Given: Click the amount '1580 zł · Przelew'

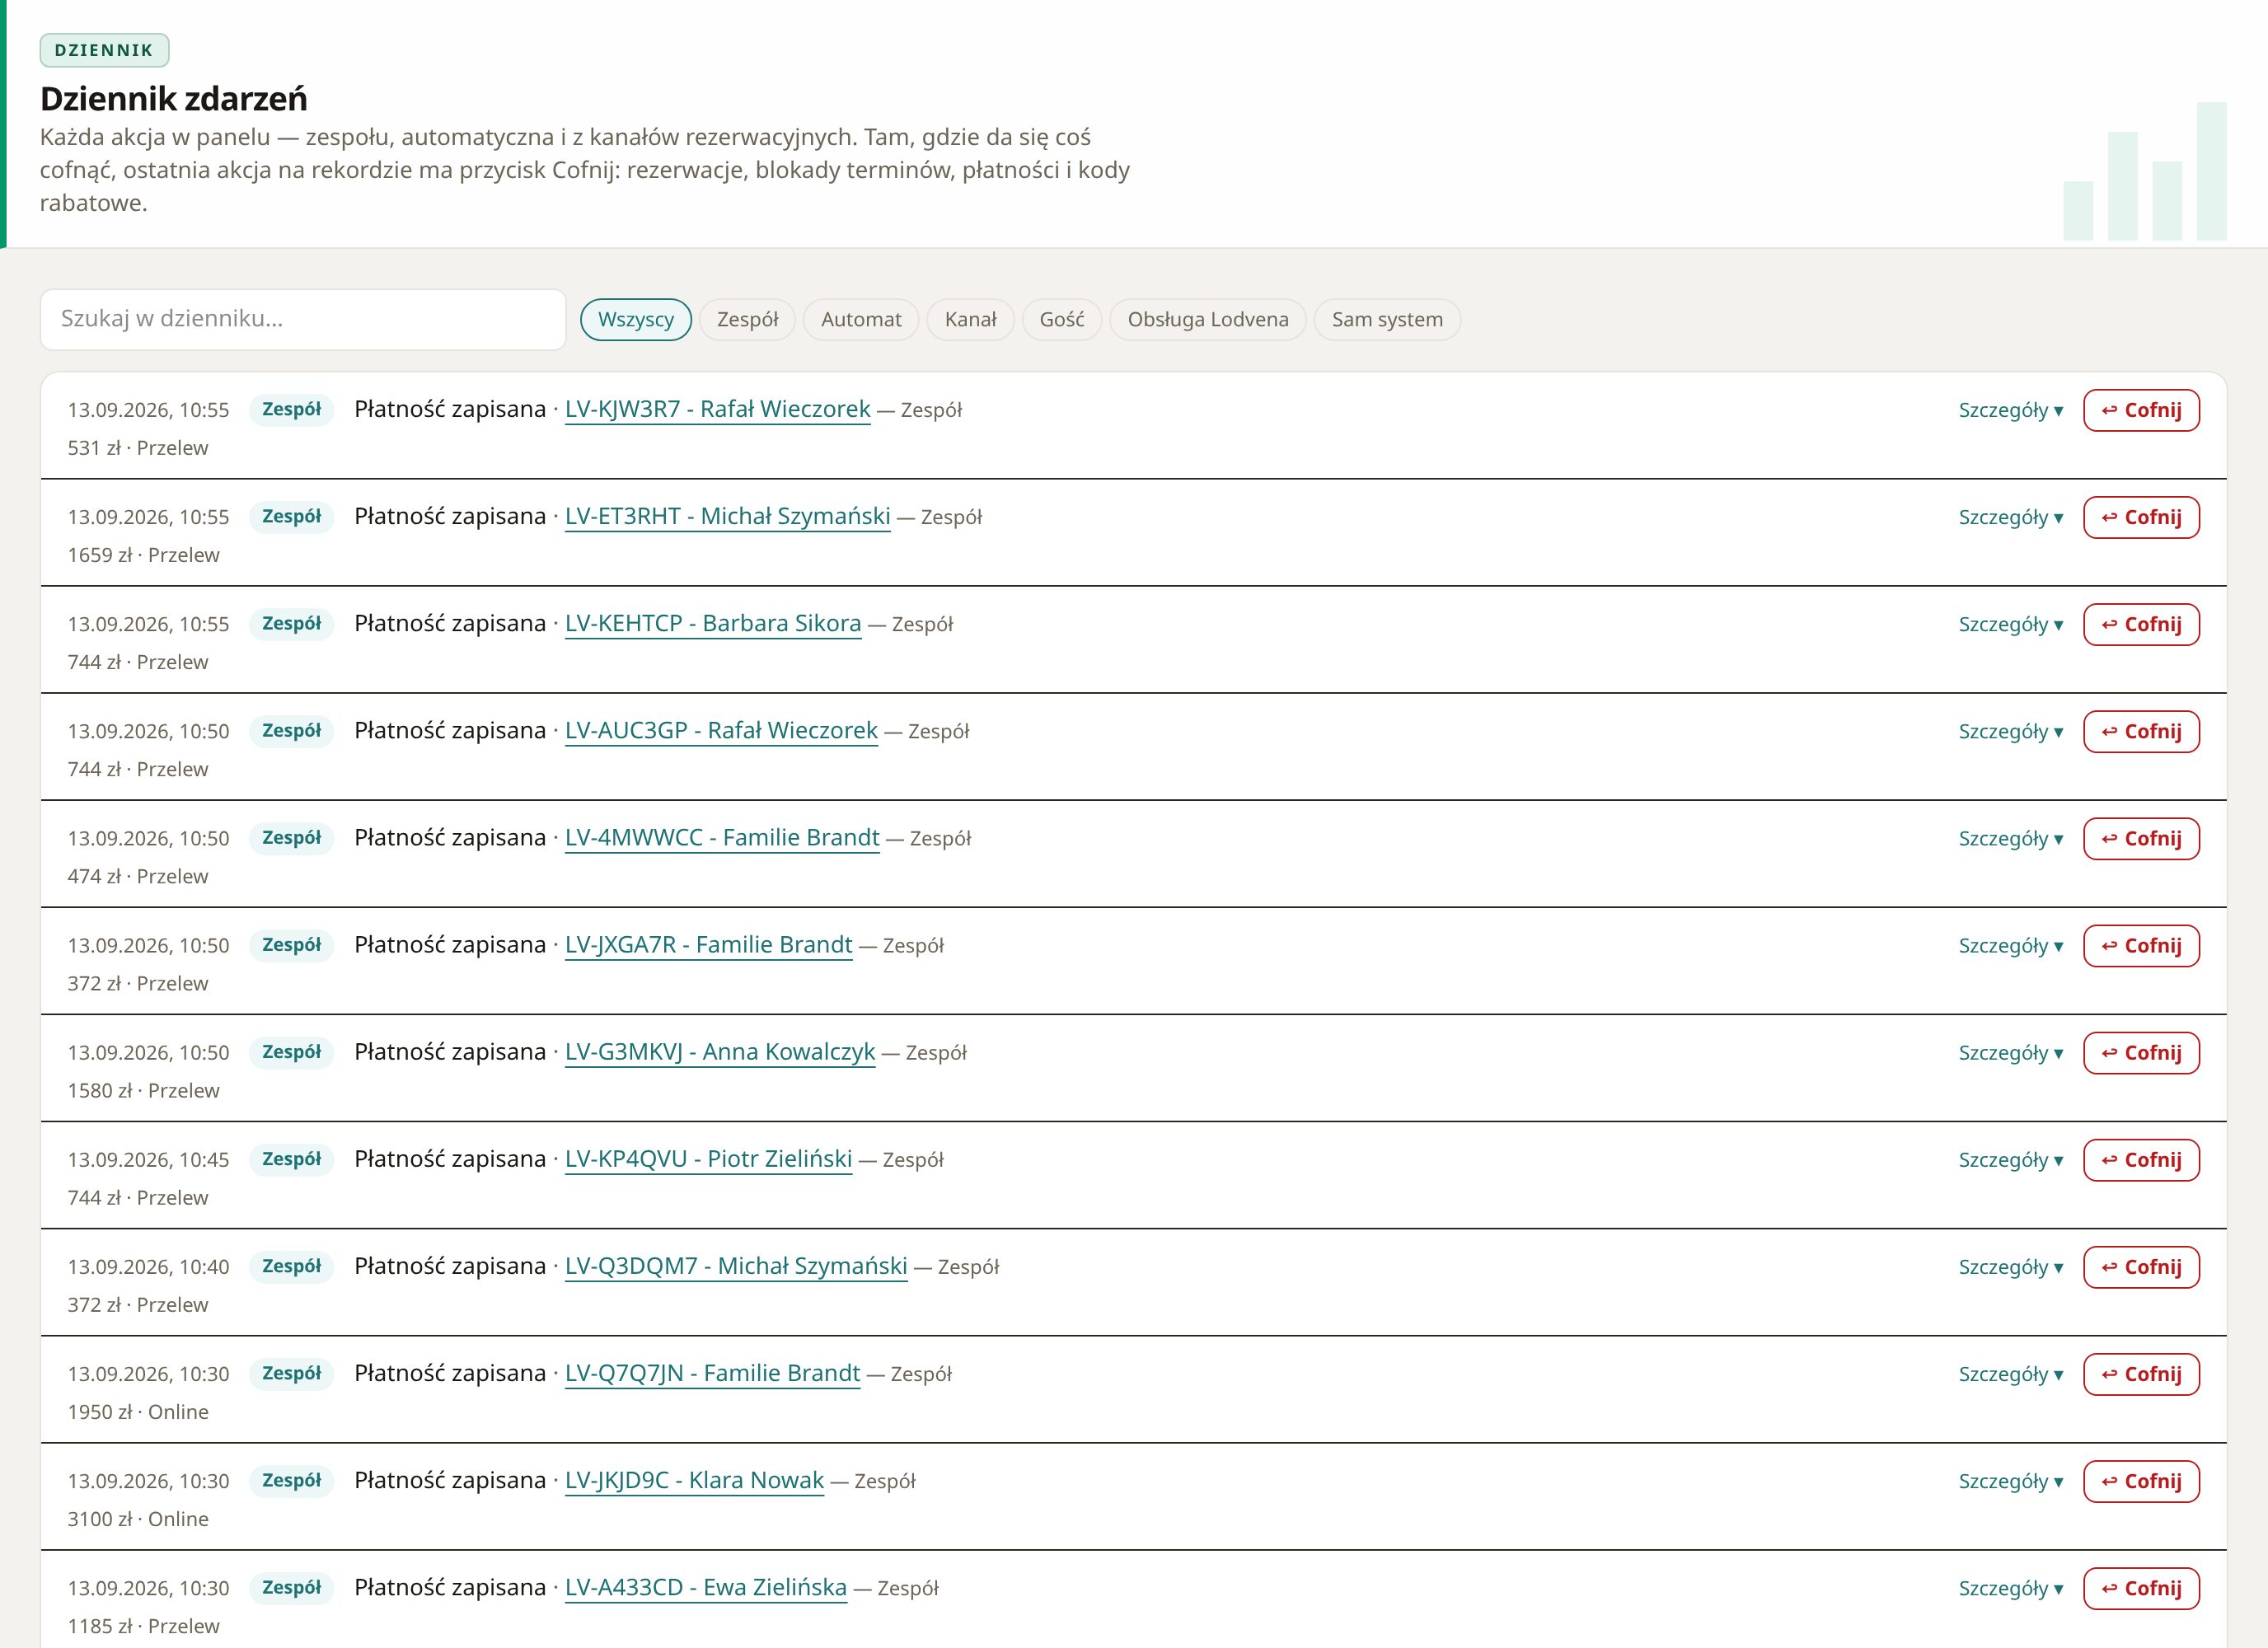Looking at the screenshot, I should 143,1090.
